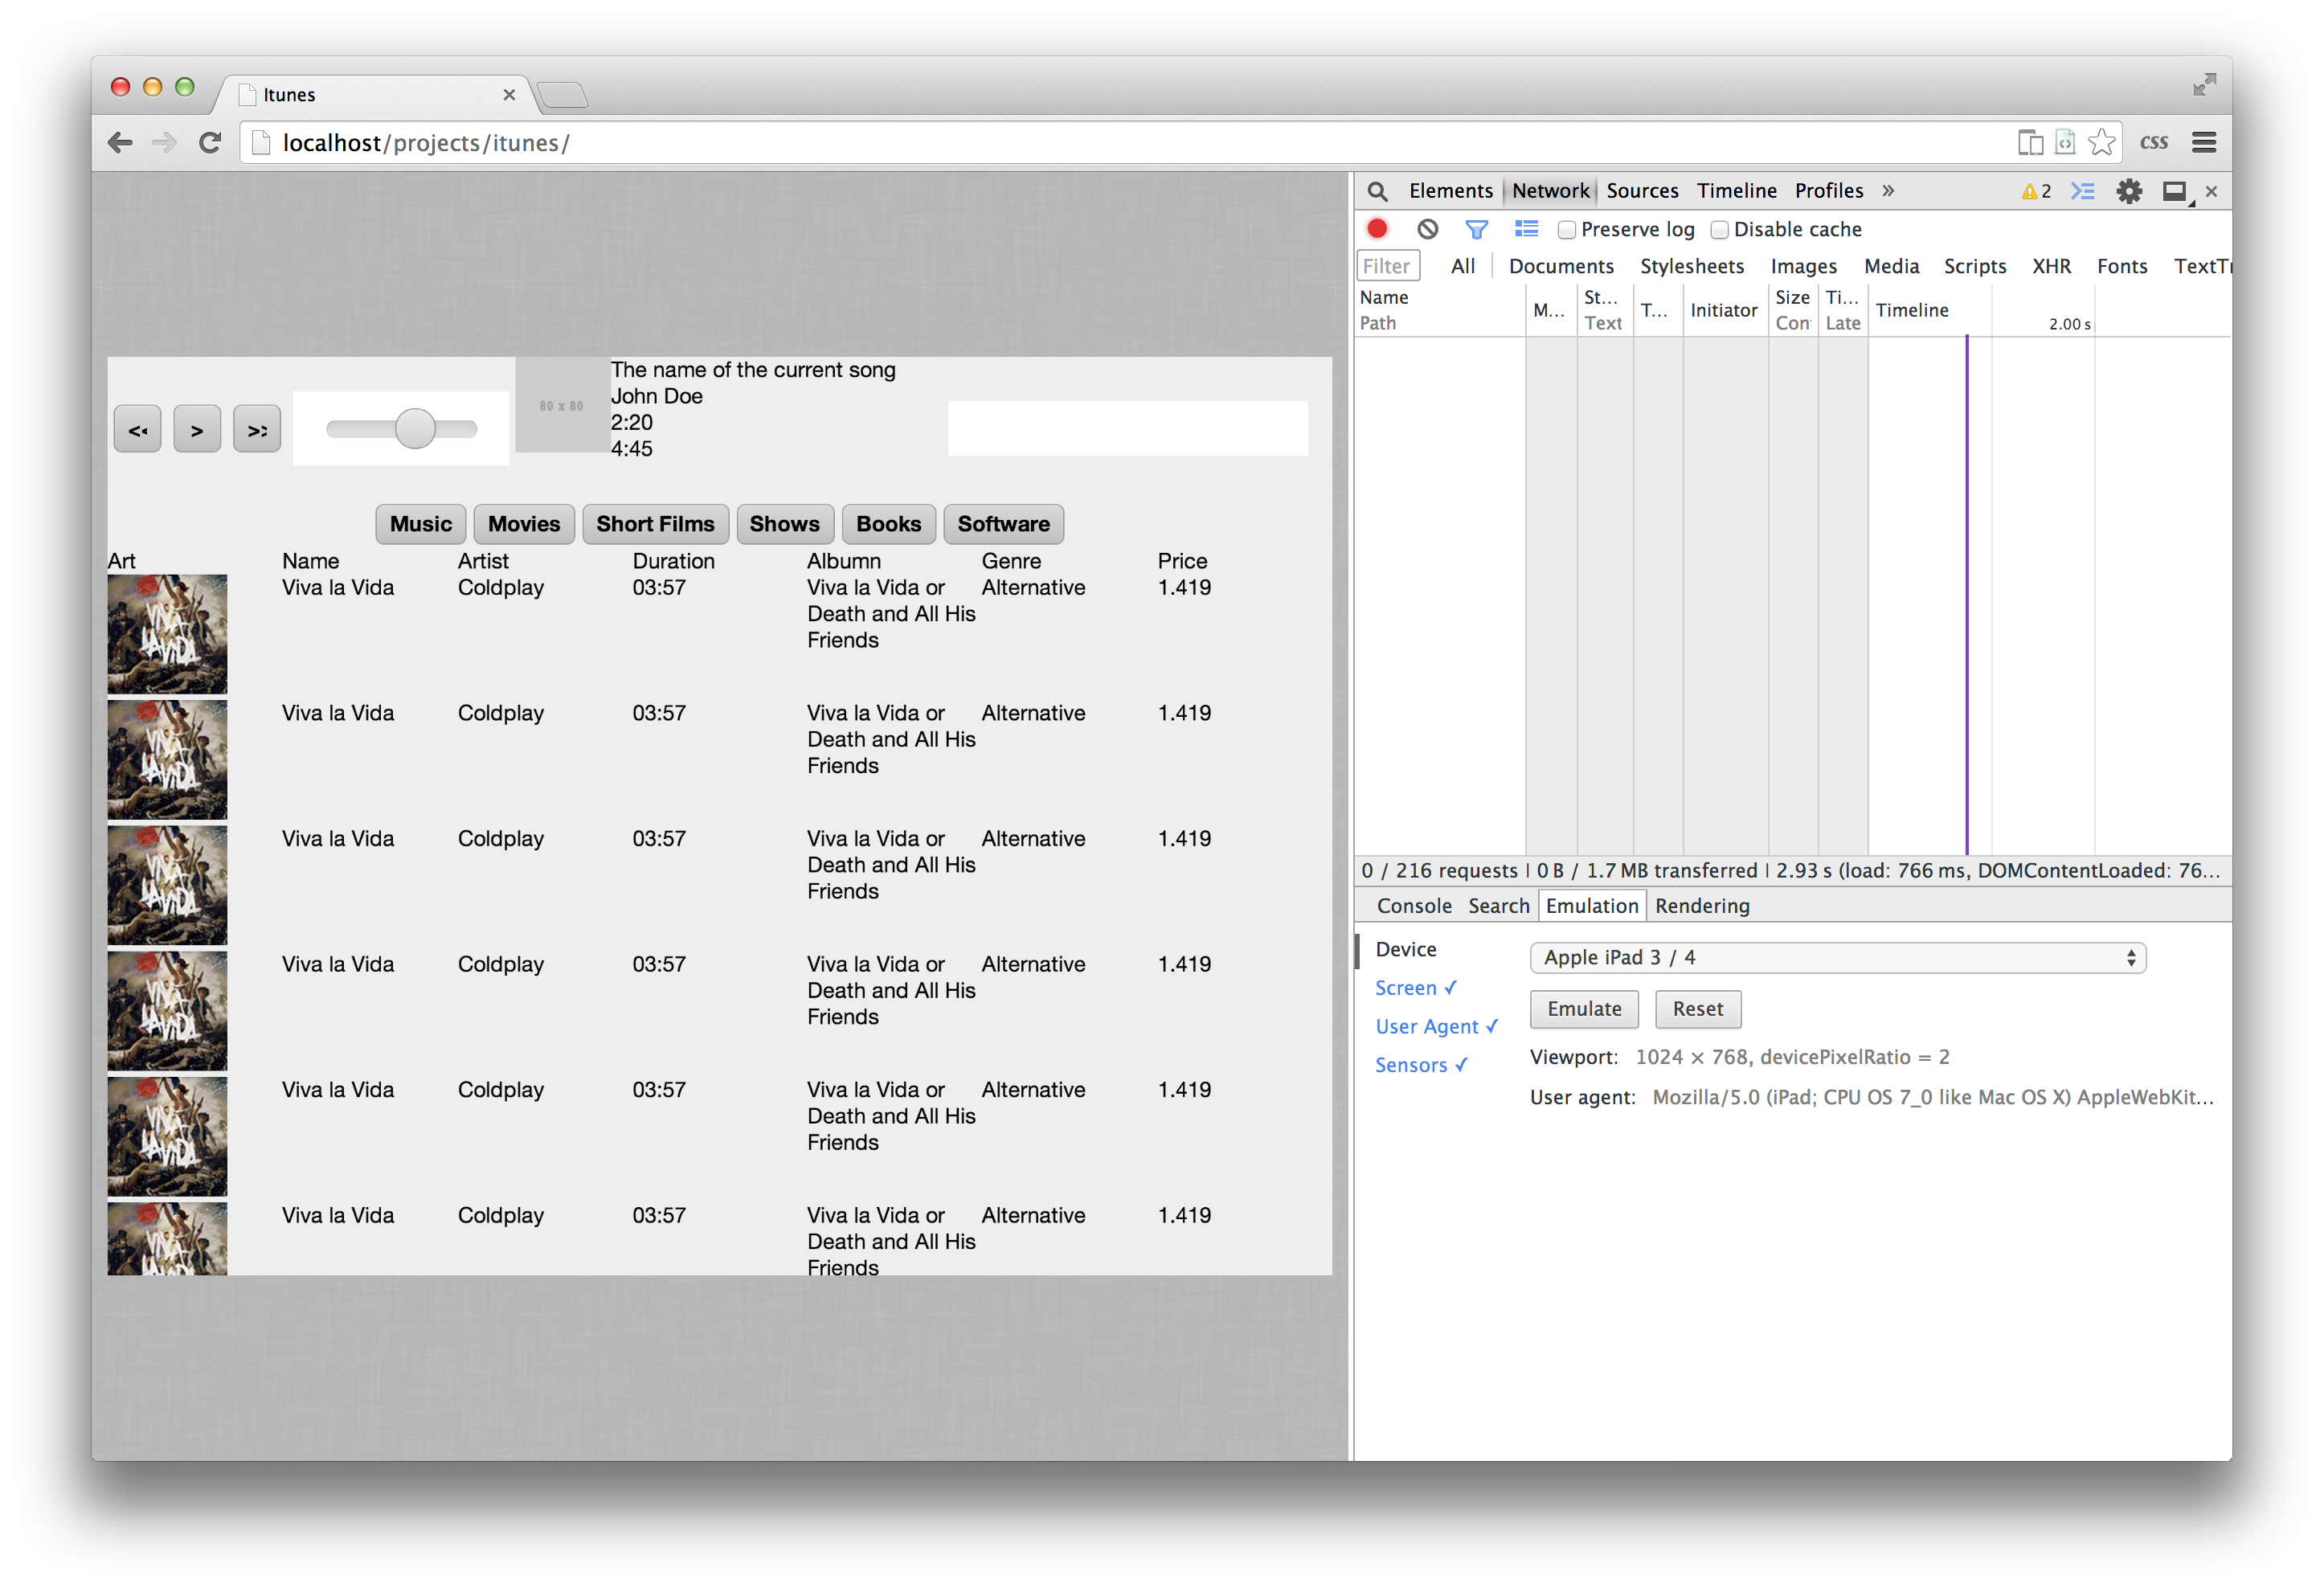Click the Reset button
2324x1588 pixels.
[1697, 1009]
